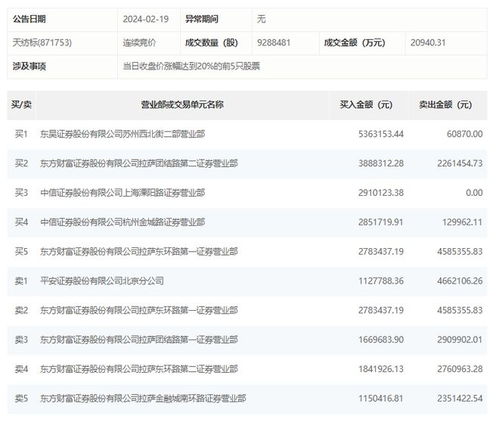Click the 异常期间 label
This screenshot has height=425, width=499.
pos(202,19)
